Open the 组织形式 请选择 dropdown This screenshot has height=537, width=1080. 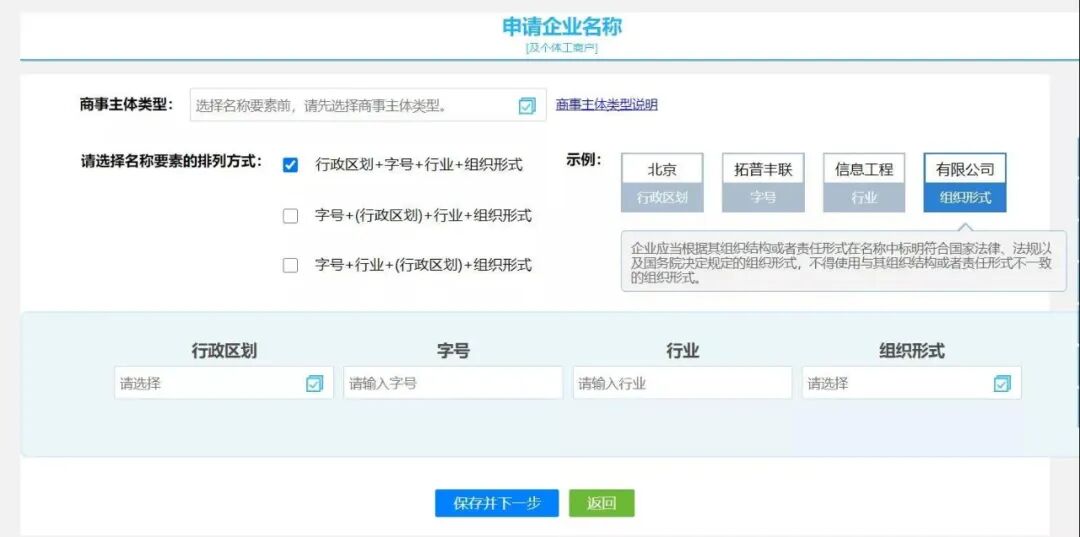coord(911,383)
